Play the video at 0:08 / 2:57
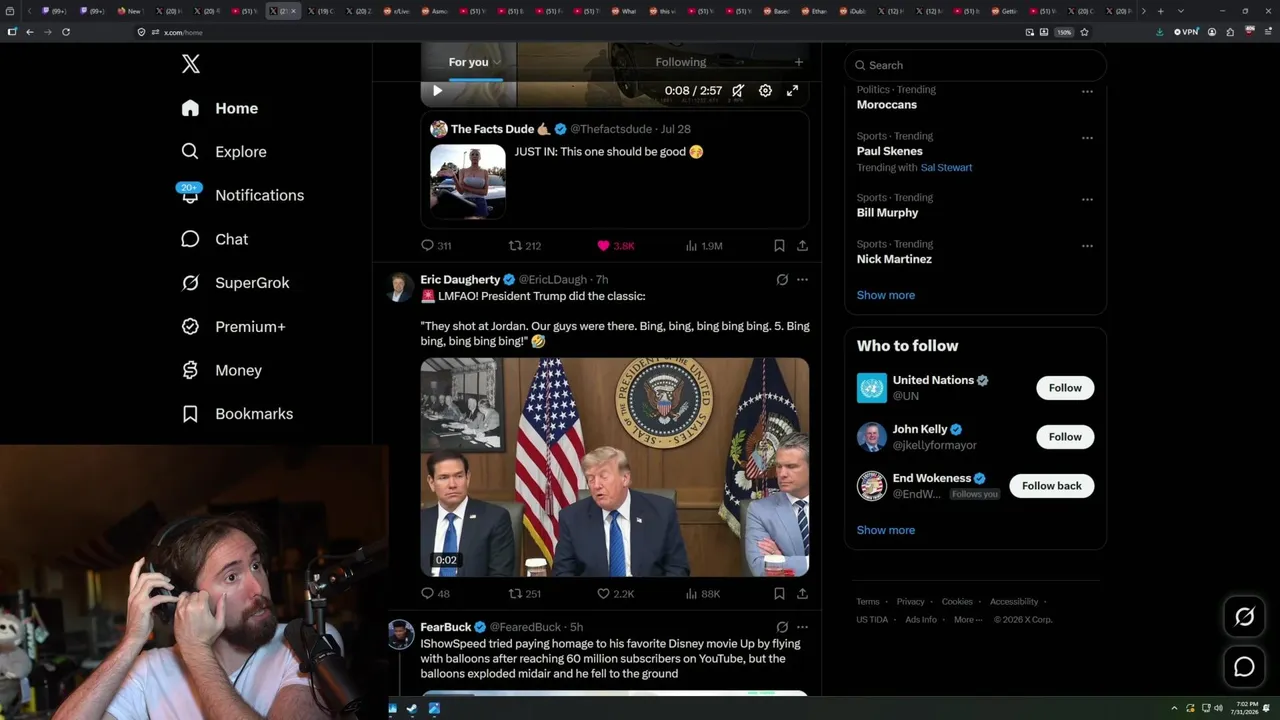This screenshot has width=1280, height=720. coord(437,91)
